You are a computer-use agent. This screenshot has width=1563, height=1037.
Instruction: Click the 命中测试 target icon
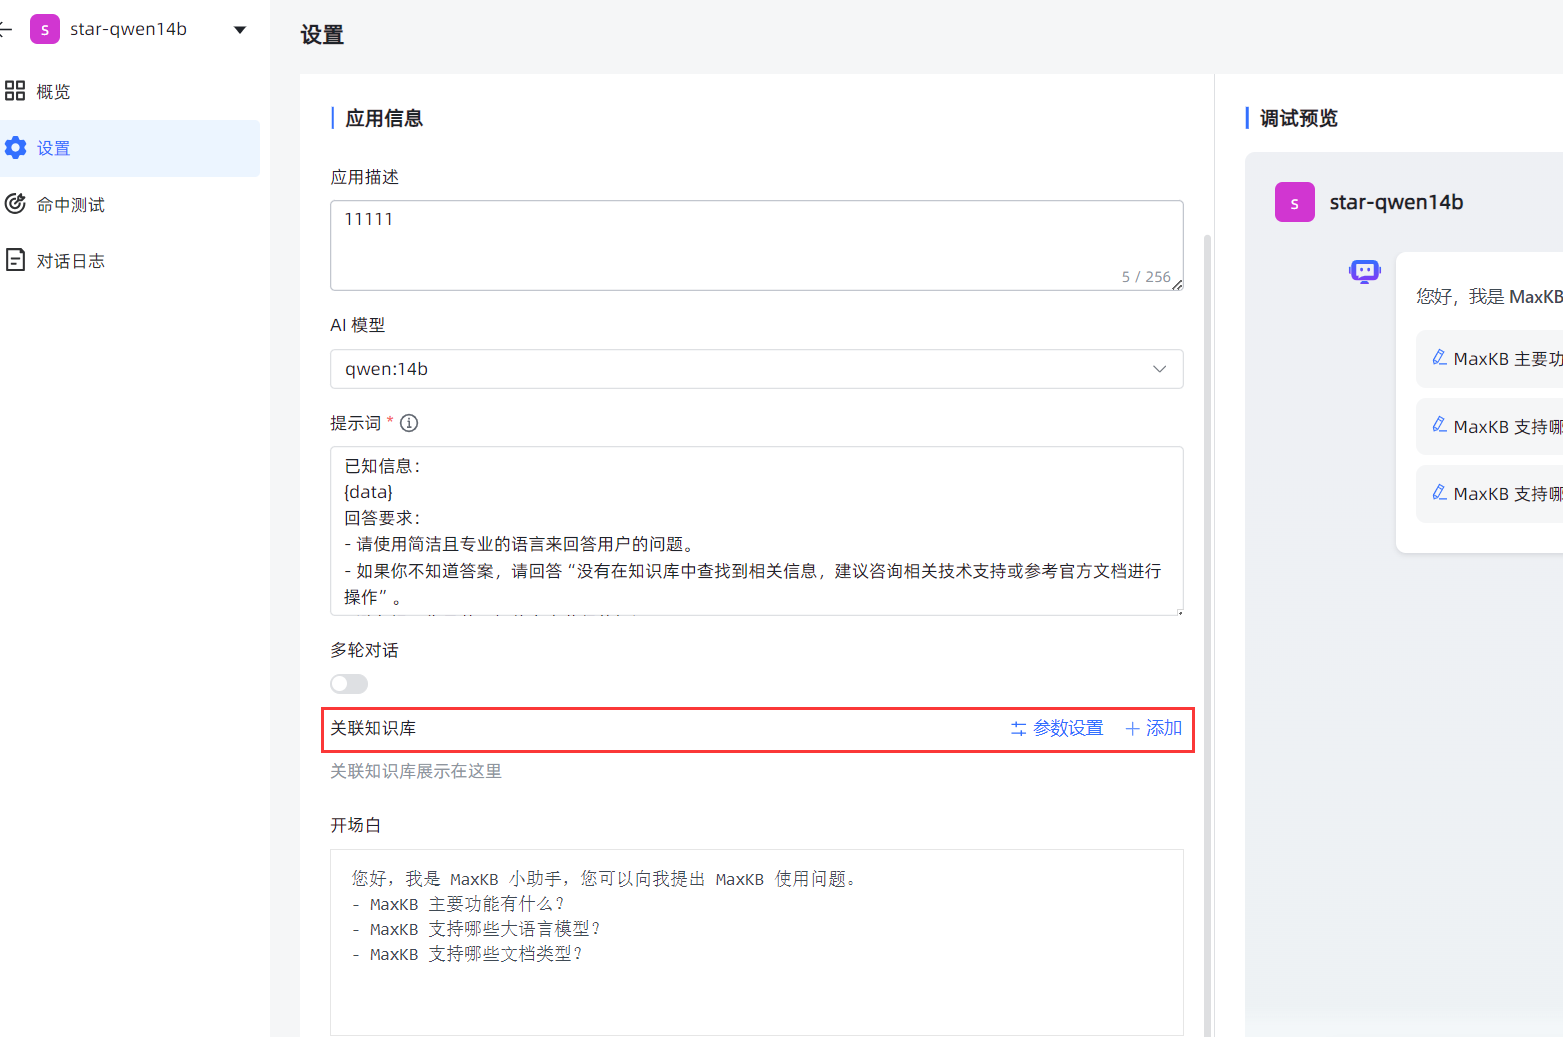[15, 204]
